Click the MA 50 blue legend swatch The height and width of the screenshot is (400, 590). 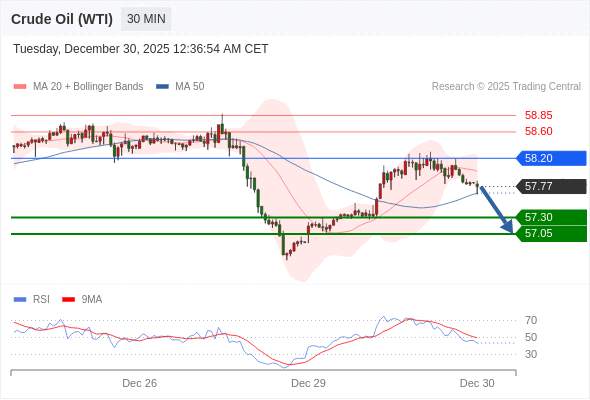[x=162, y=87]
